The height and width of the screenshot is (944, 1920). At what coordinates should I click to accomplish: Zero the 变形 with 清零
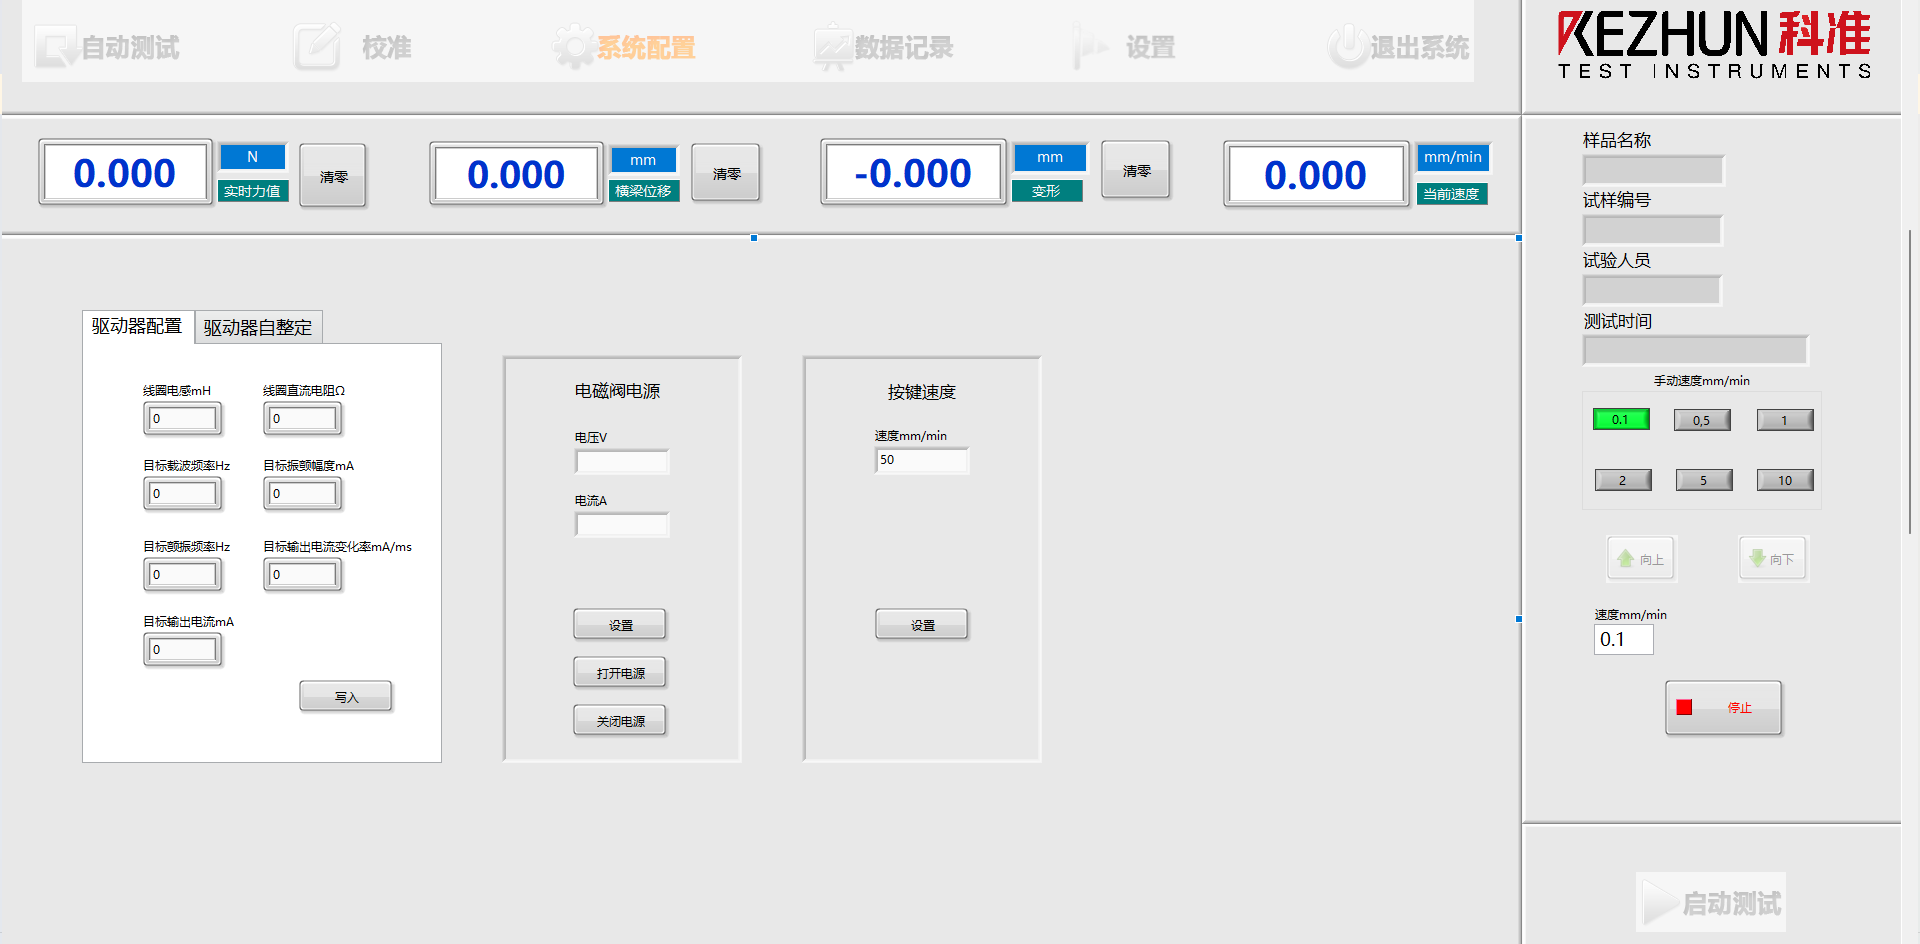(x=1136, y=170)
